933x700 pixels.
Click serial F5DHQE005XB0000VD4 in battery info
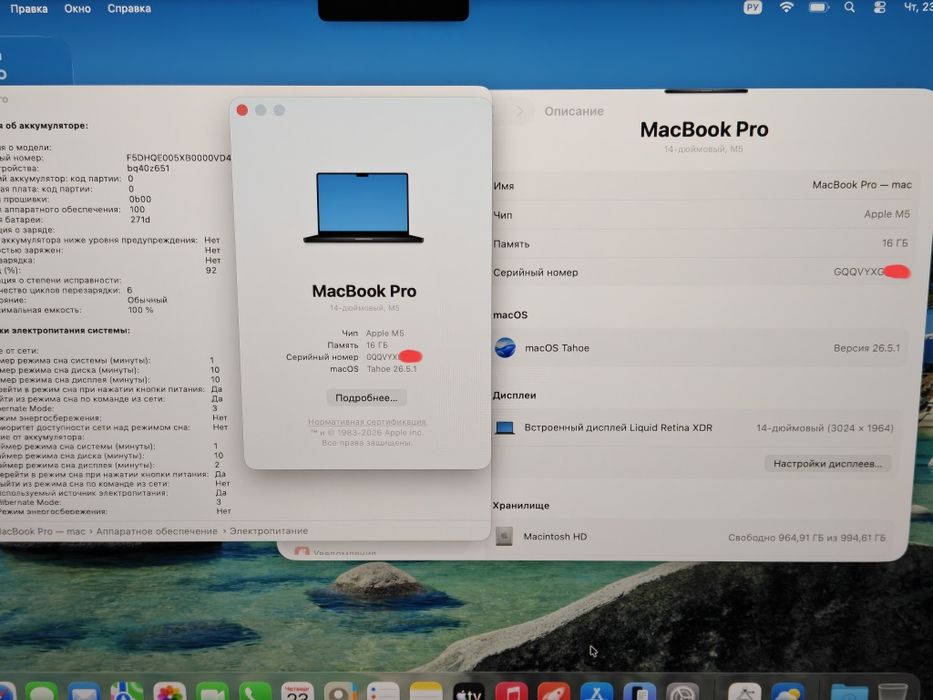pyautogui.click(x=179, y=158)
